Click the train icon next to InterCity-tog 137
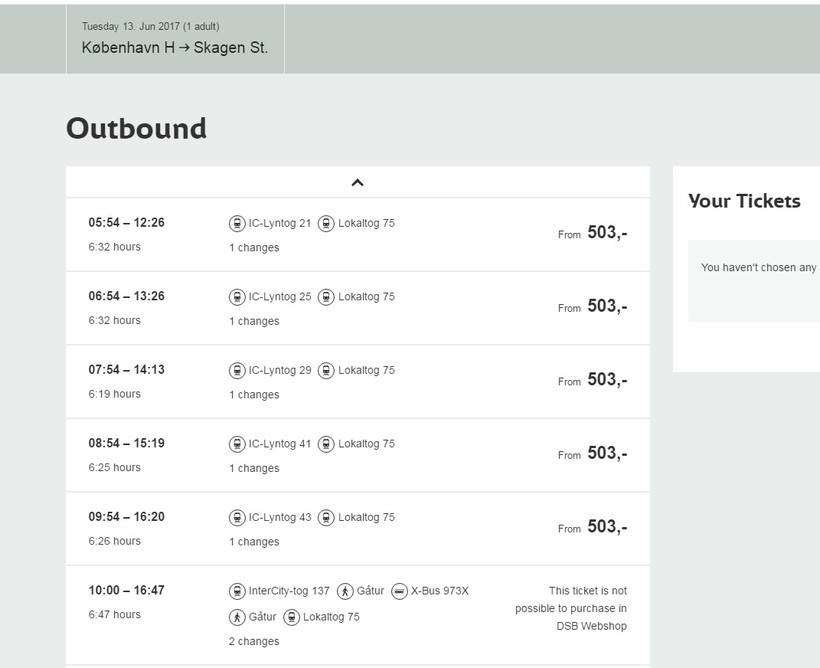820x668 pixels. click(x=237, y=591)
